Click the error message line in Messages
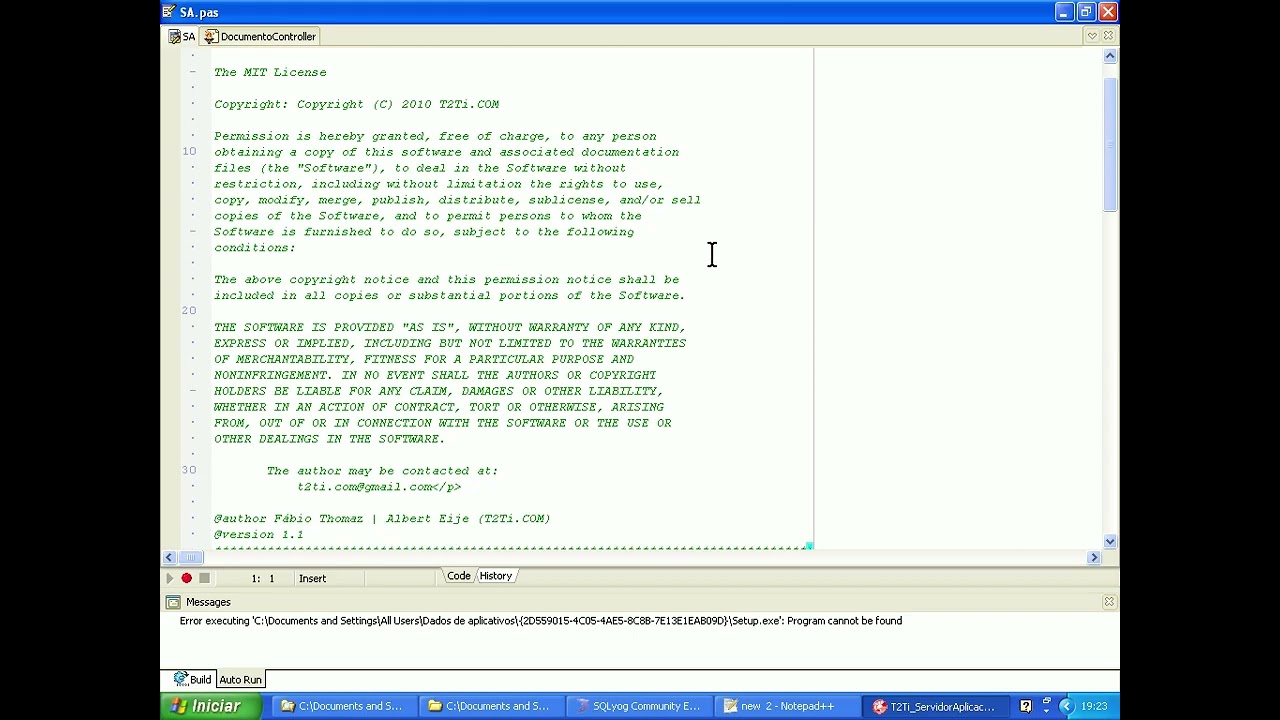Screen dimensions: 1280x720 (x=541, y=621)
